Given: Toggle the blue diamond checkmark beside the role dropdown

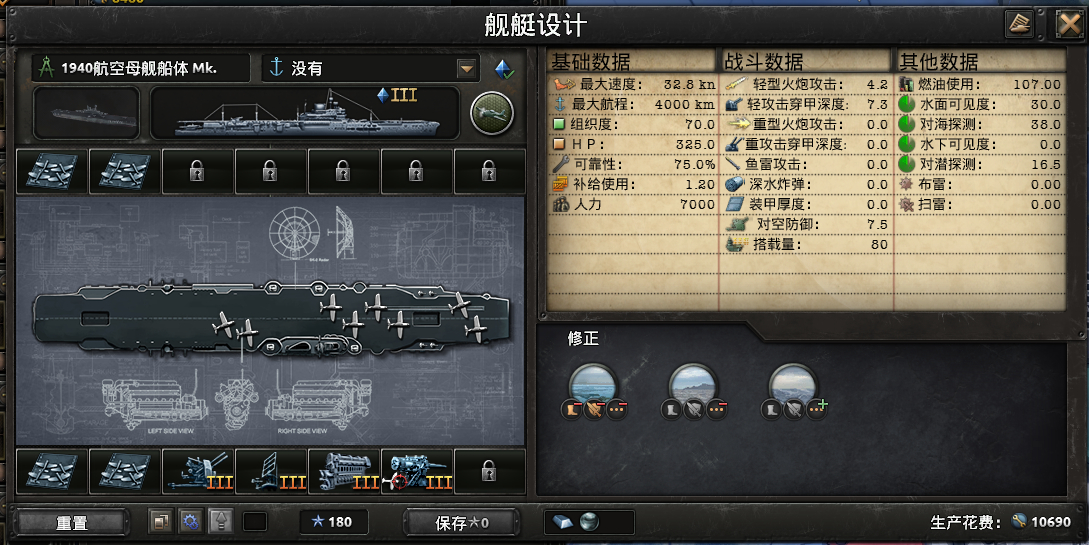Looking at the screenshot, I should click(504, 69).
